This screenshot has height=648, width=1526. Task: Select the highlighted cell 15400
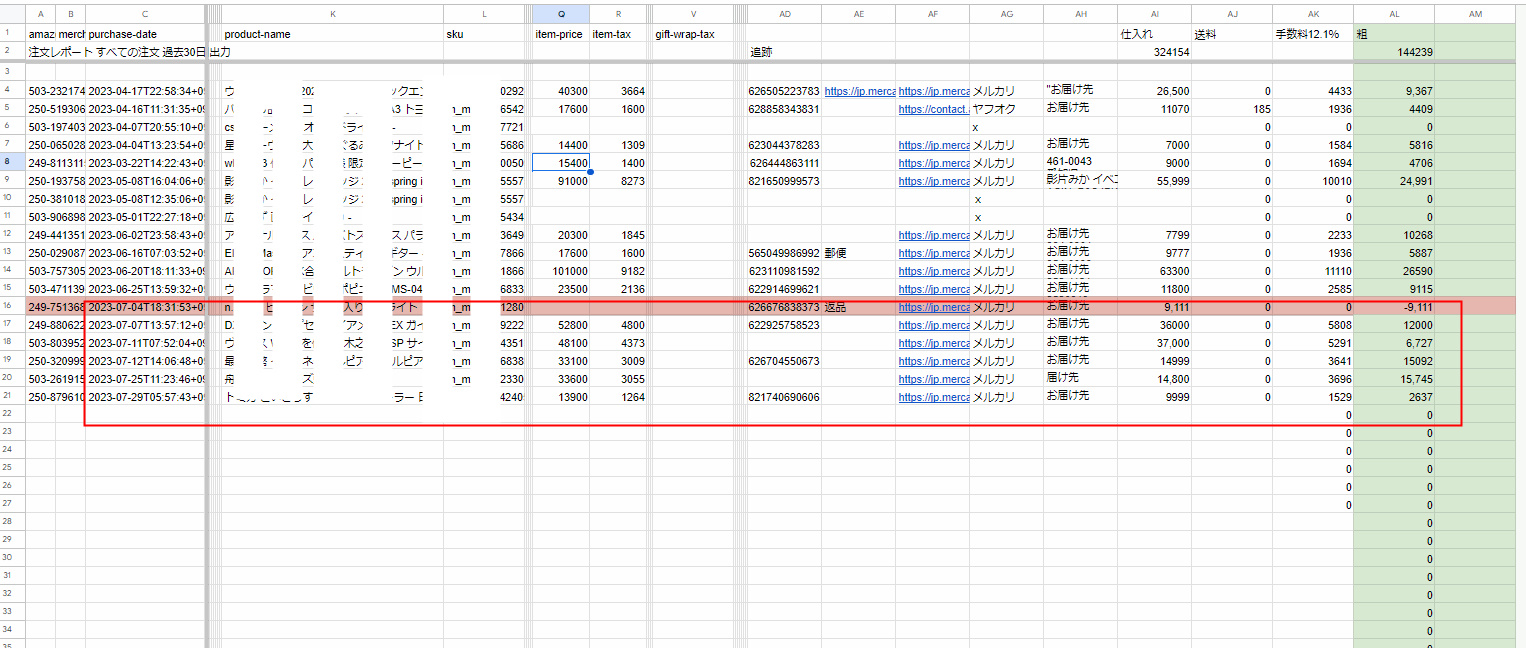pos(560,163)
